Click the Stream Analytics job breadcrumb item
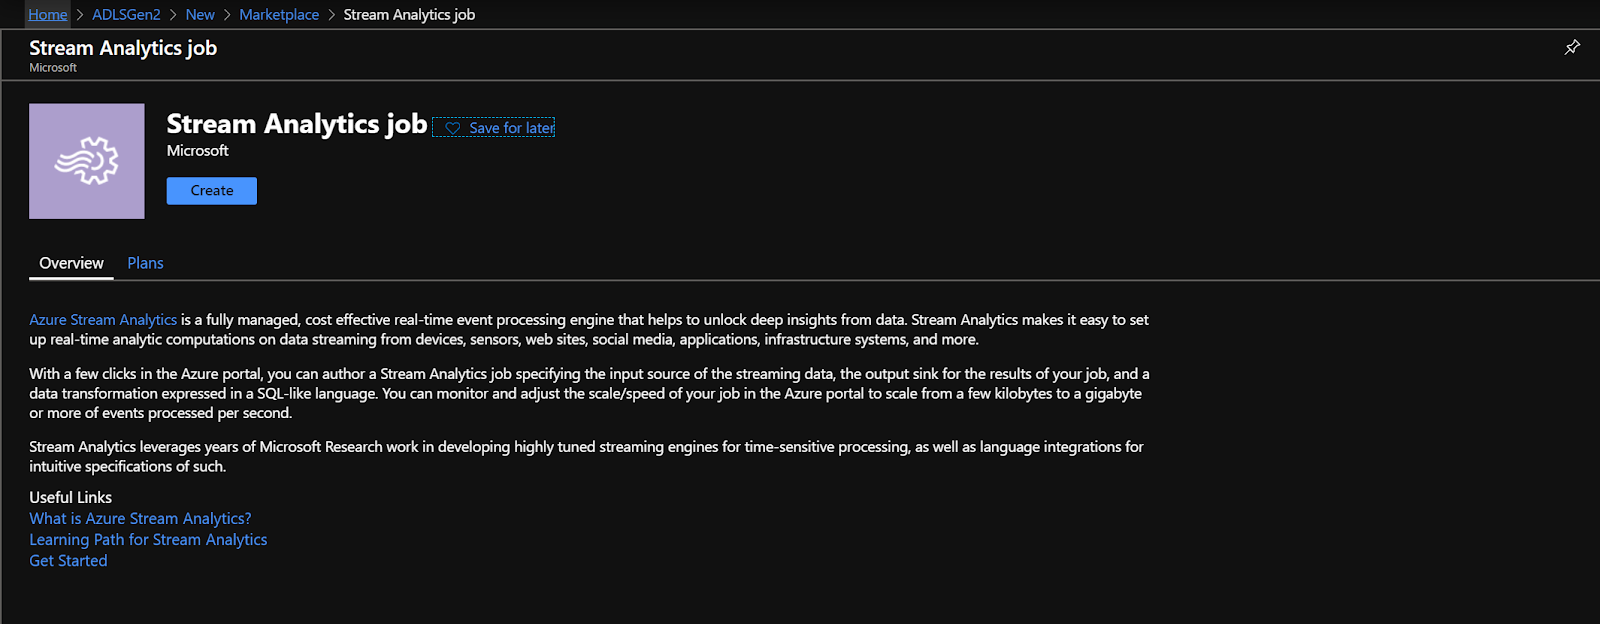This screenshot has height=624, width=1600. coord(409,15)
